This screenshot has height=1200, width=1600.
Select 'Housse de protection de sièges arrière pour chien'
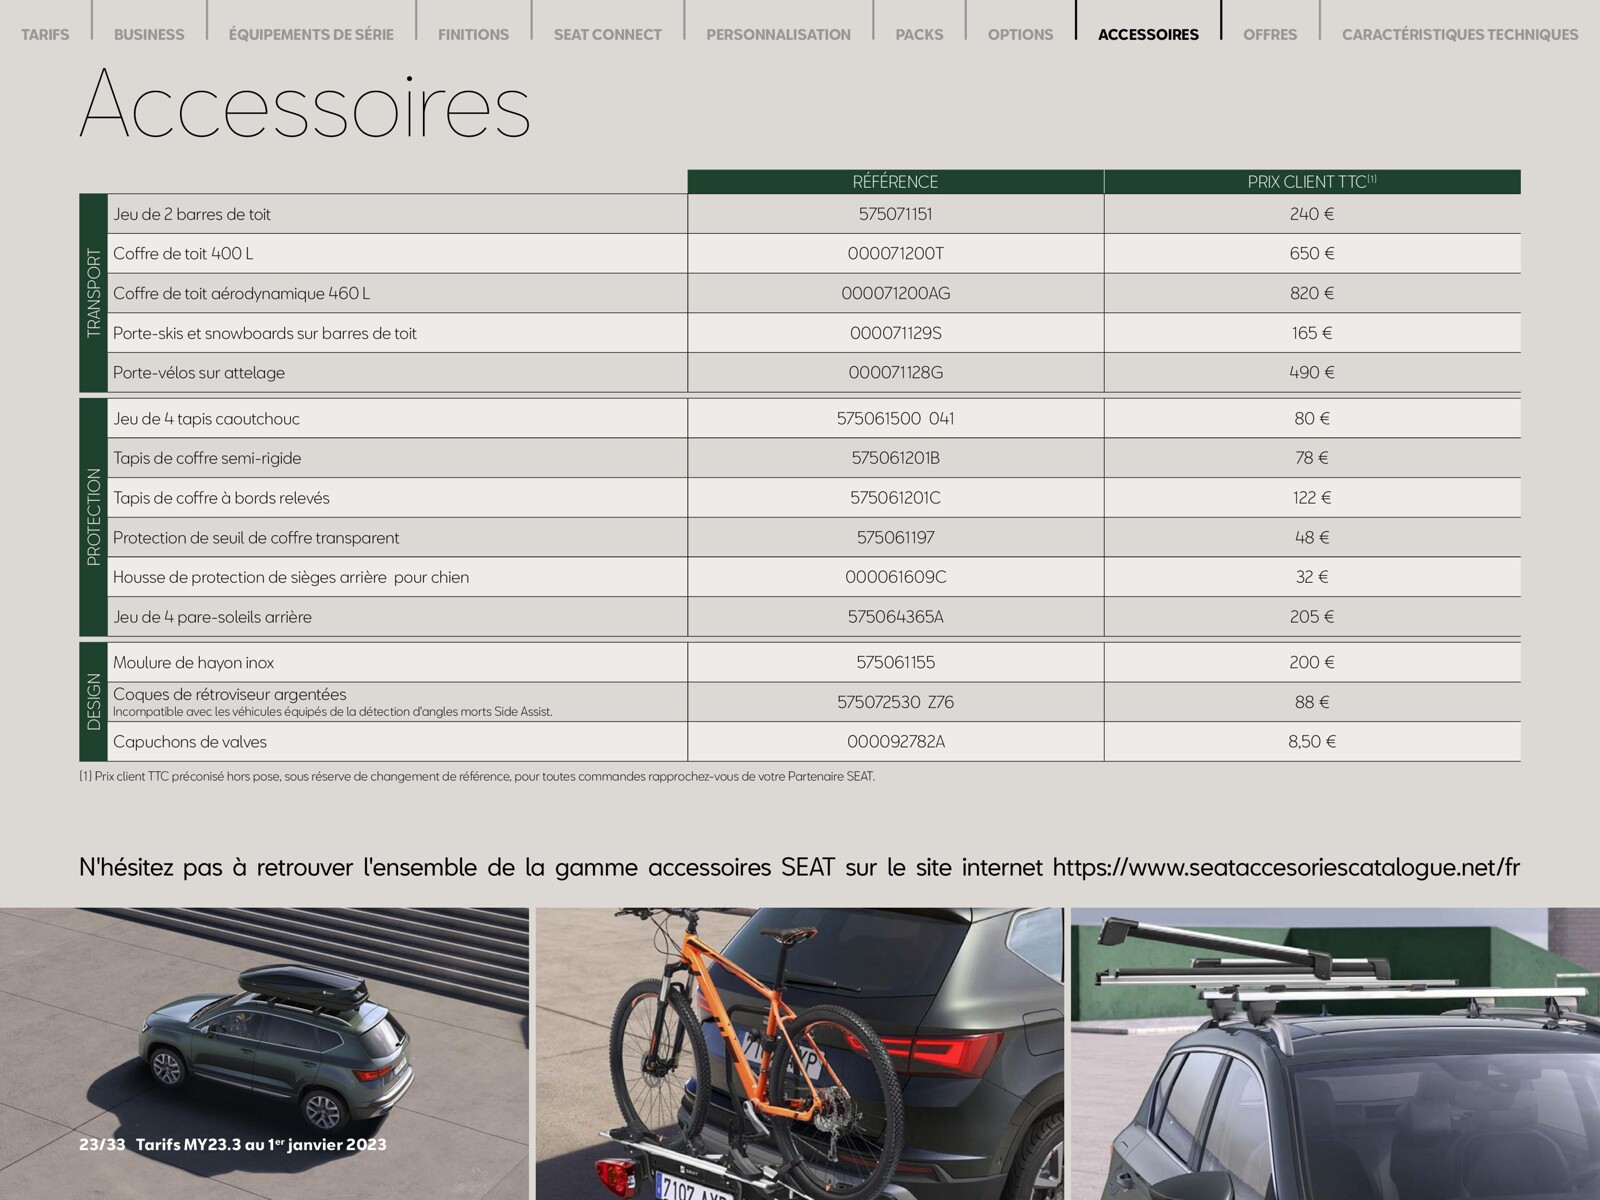coord(291,577)
